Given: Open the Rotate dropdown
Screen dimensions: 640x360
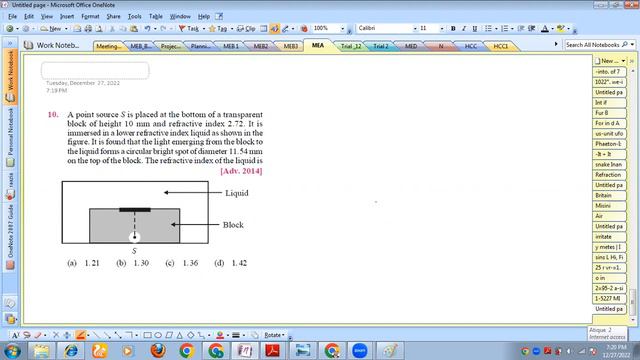Looking at the screenshot, I should coord(274,335).
